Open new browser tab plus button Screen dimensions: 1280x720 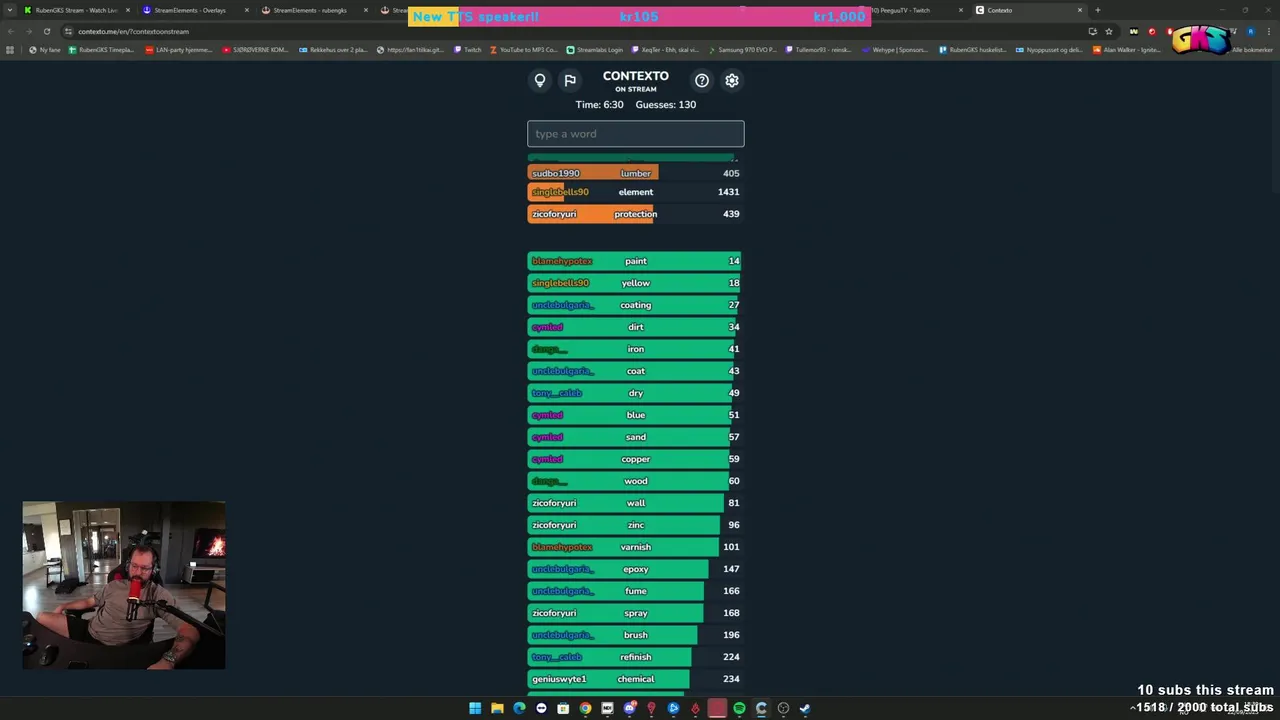[x=1098, y=10]
